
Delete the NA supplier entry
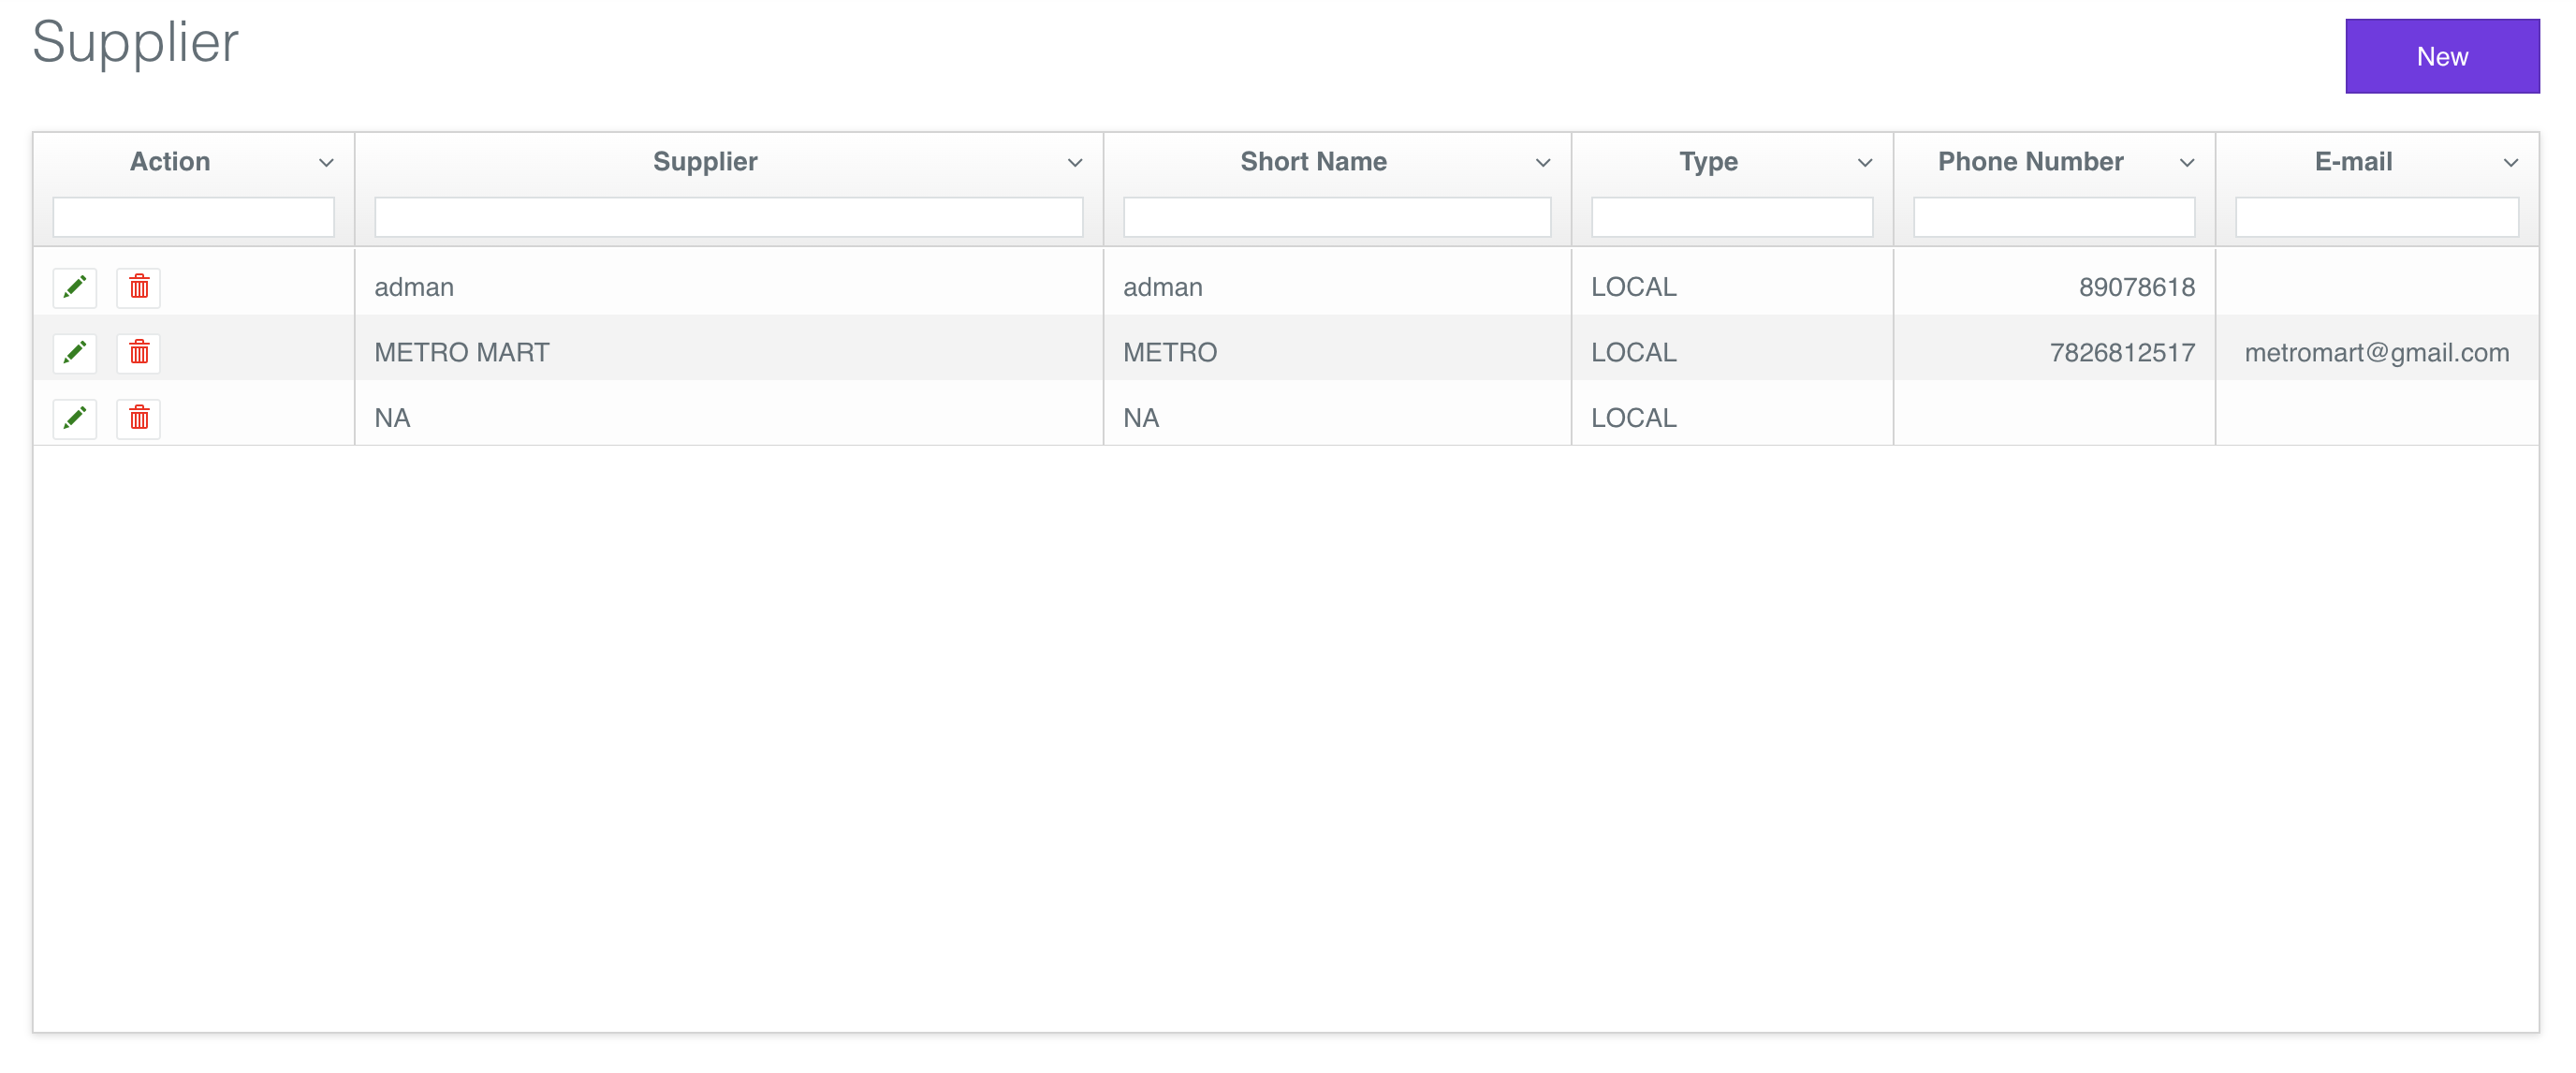(138, 418)
